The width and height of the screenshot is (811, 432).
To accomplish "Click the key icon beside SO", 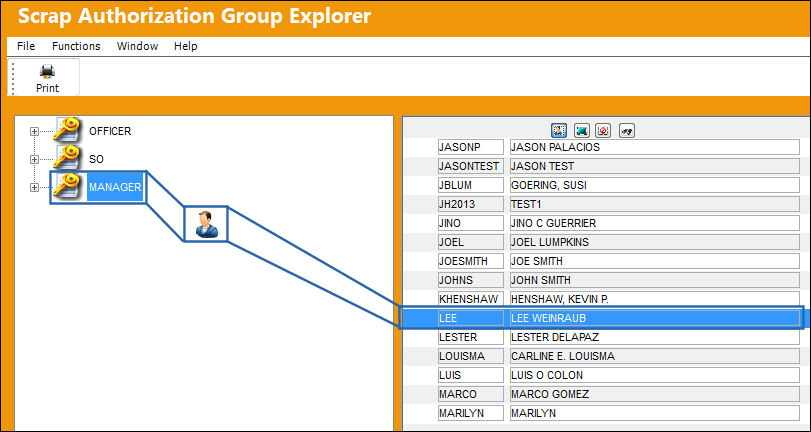I will (x=67, y=158).
